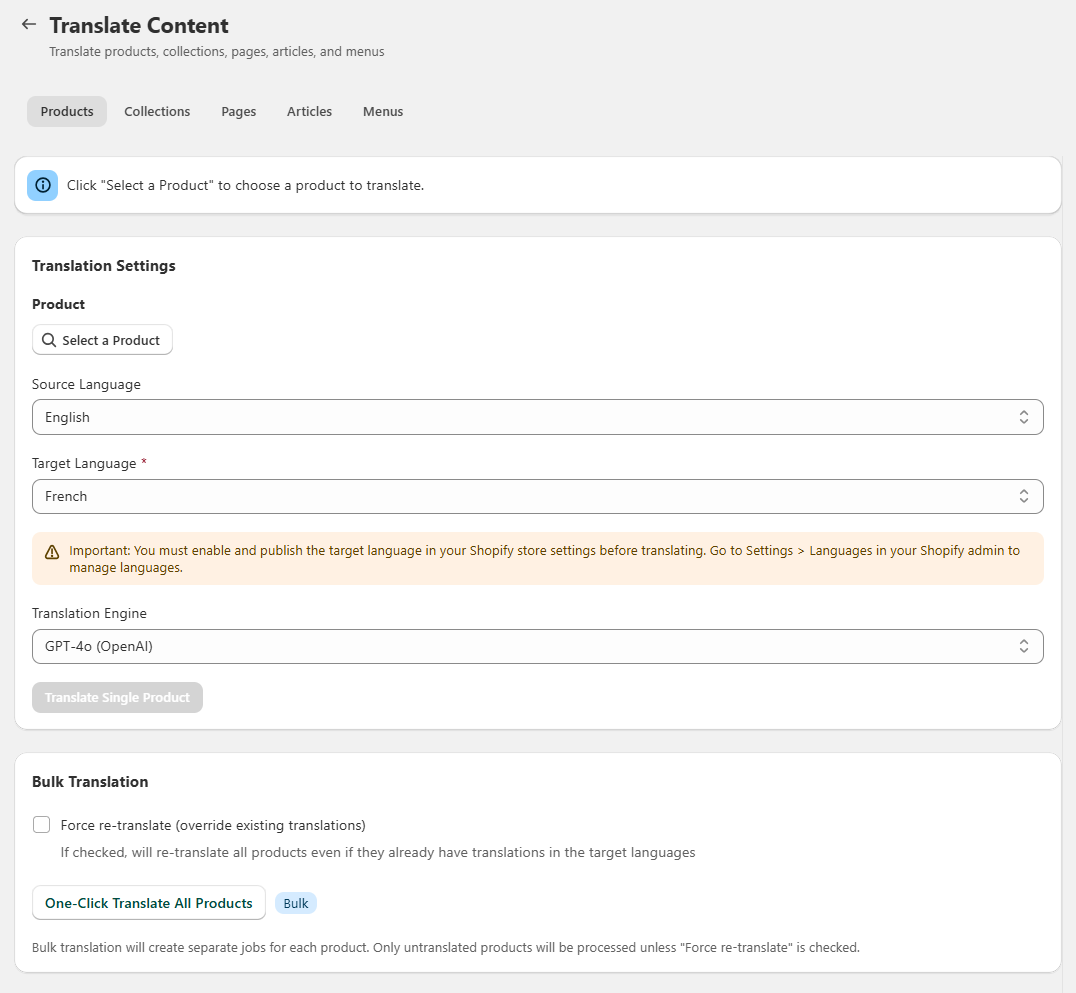The height and width of the screenshot is (993, 1076).
Task: Open the Collections tab
Action: (157, 112)
